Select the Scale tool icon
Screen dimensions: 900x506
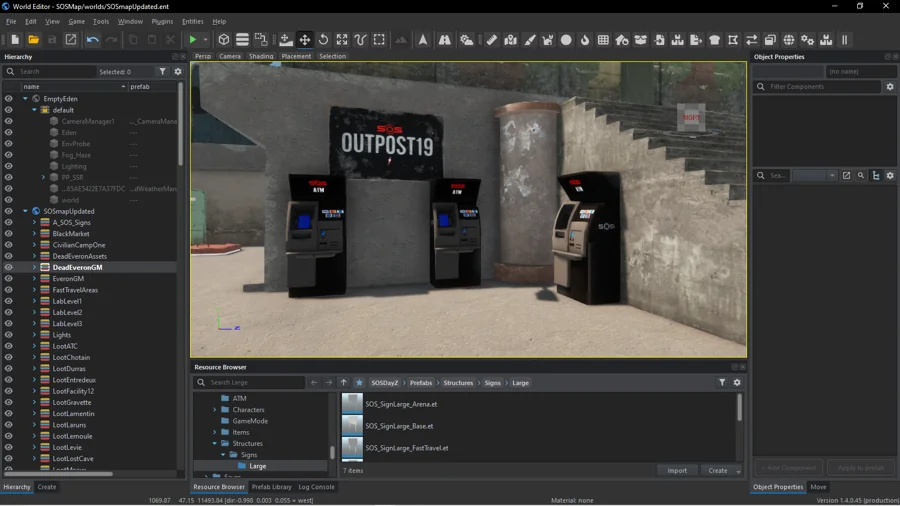click(x=342, y=40)
